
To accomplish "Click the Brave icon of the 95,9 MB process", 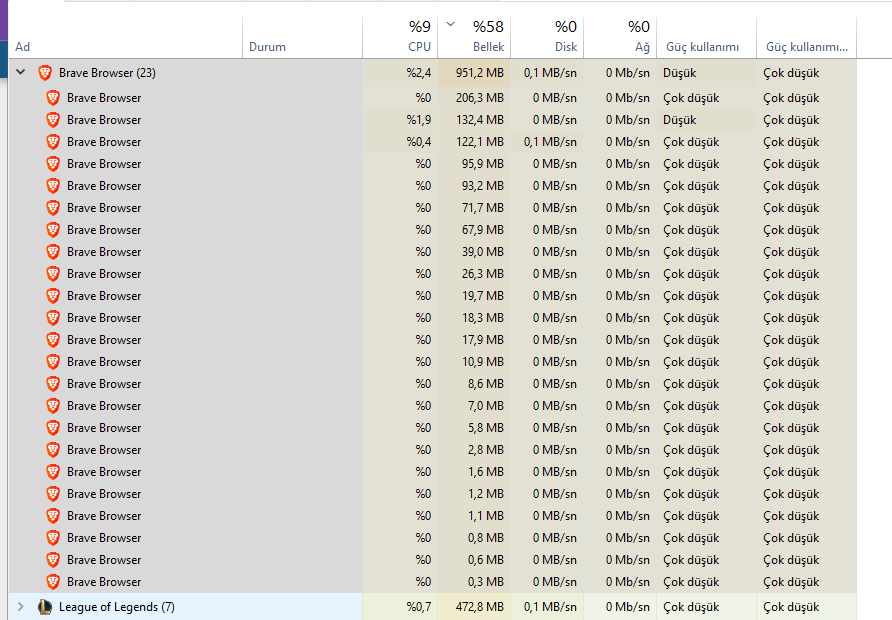I will (53, 164).
